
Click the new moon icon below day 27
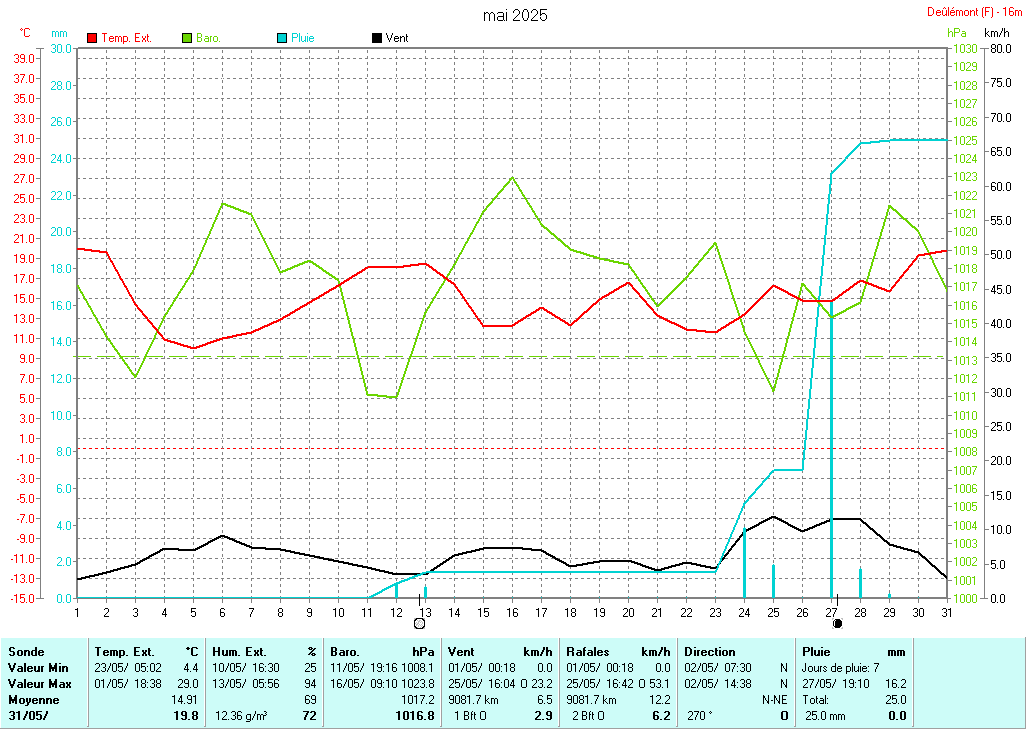[x=837, y=623]
